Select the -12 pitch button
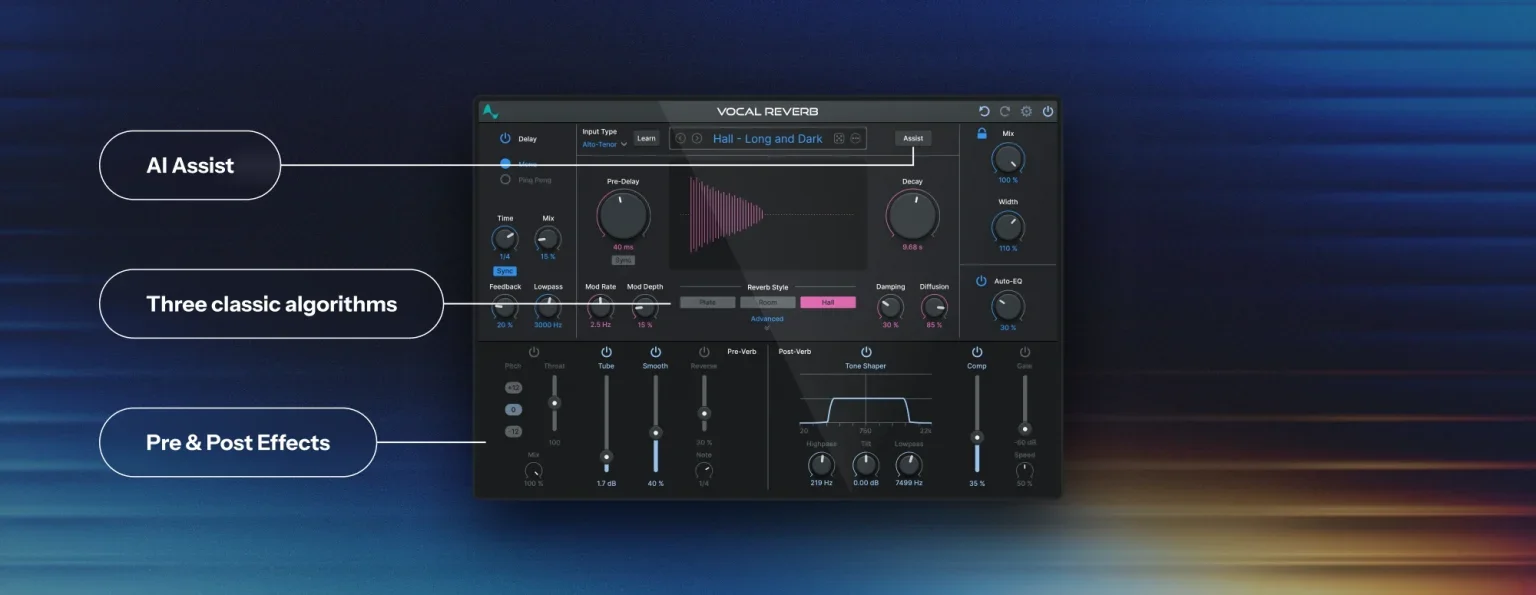Screen dimensions: 1536x595 point(513,432)
